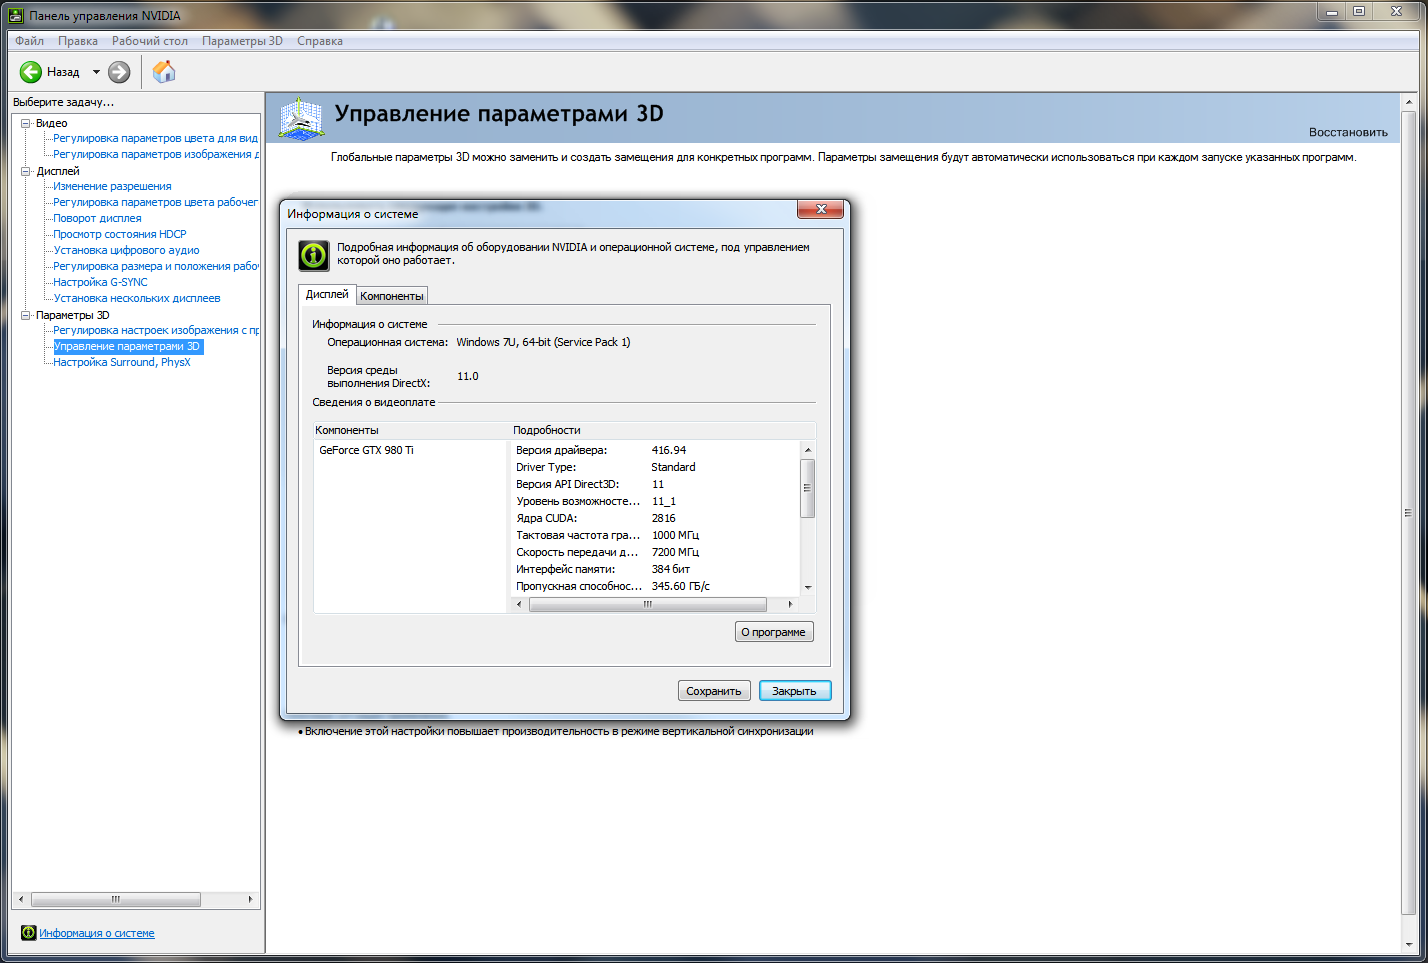Viewport: 1428px width, 963px height.
Task: Click the Информация о системе link
Action: coord(97,933)
